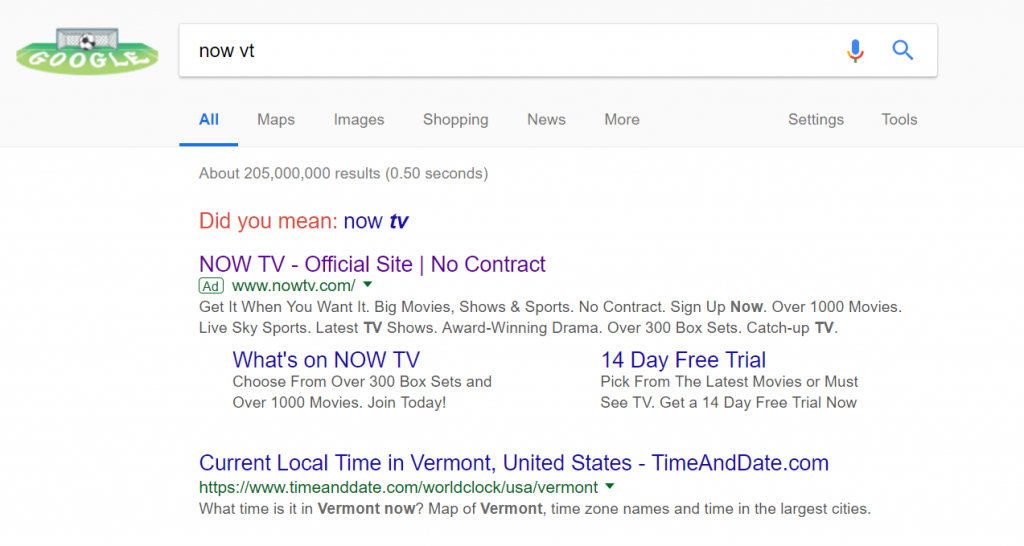Viewport: 1024px width, 546px height.
Task: Click the www.nowtv.com/ ad URL
Action: pyautogui.click(x=294, y=285)
